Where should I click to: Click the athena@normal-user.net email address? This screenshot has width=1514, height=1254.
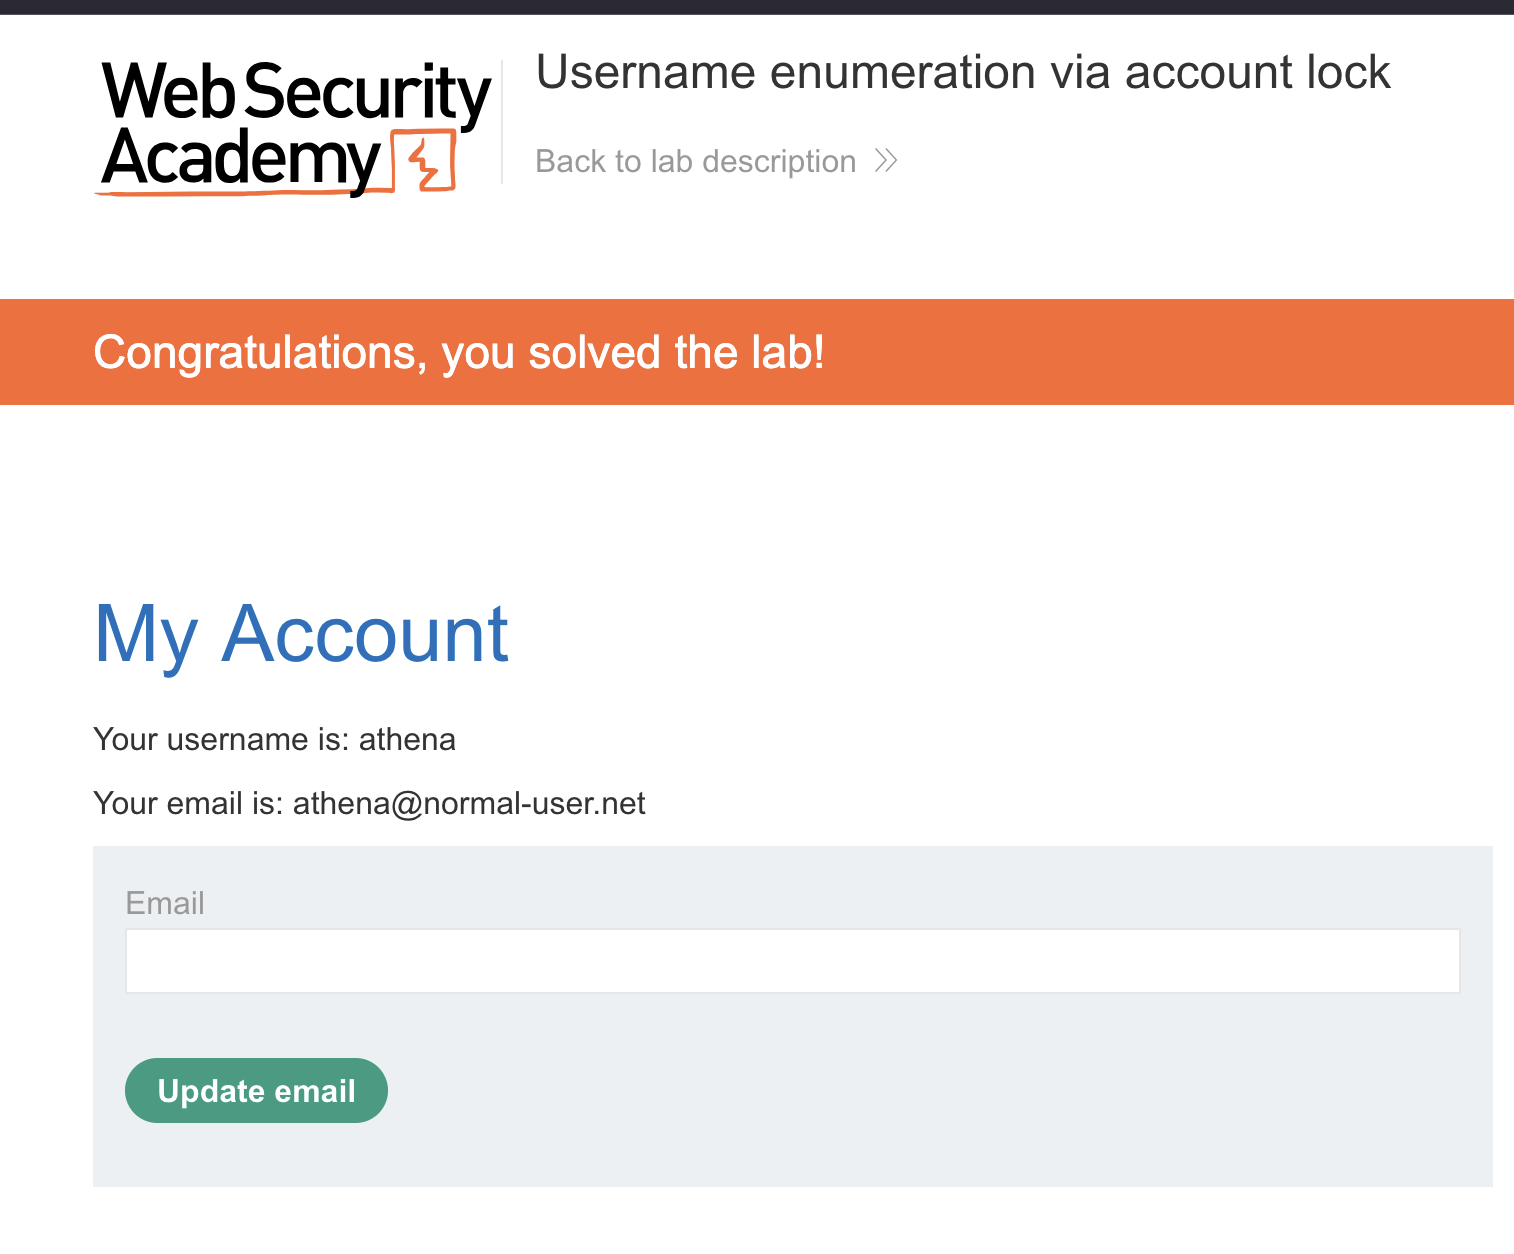[469, 804]
